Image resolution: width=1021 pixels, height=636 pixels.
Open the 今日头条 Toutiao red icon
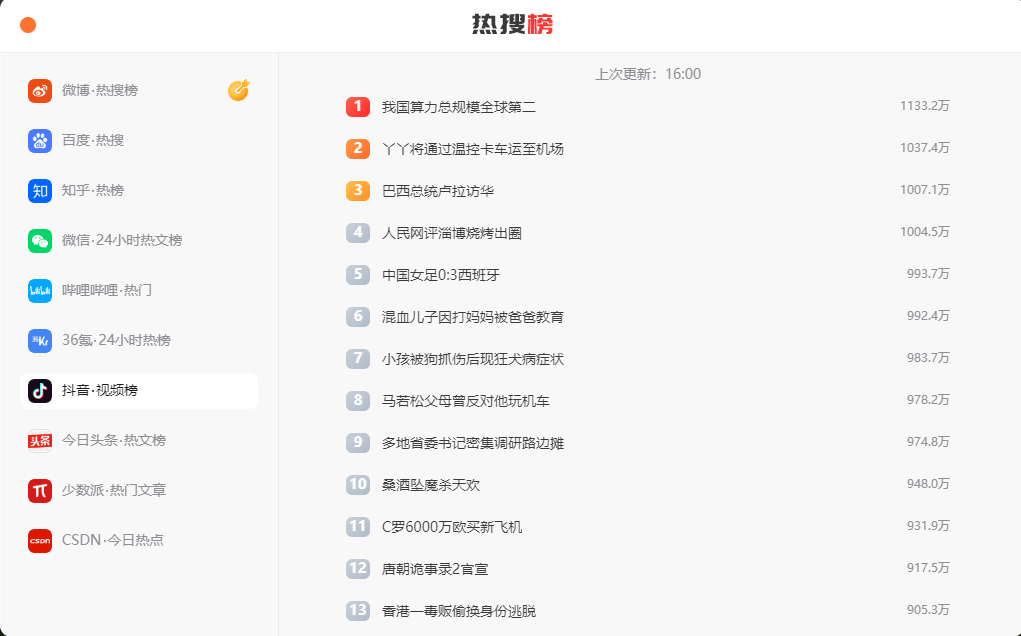pos(39,440)
